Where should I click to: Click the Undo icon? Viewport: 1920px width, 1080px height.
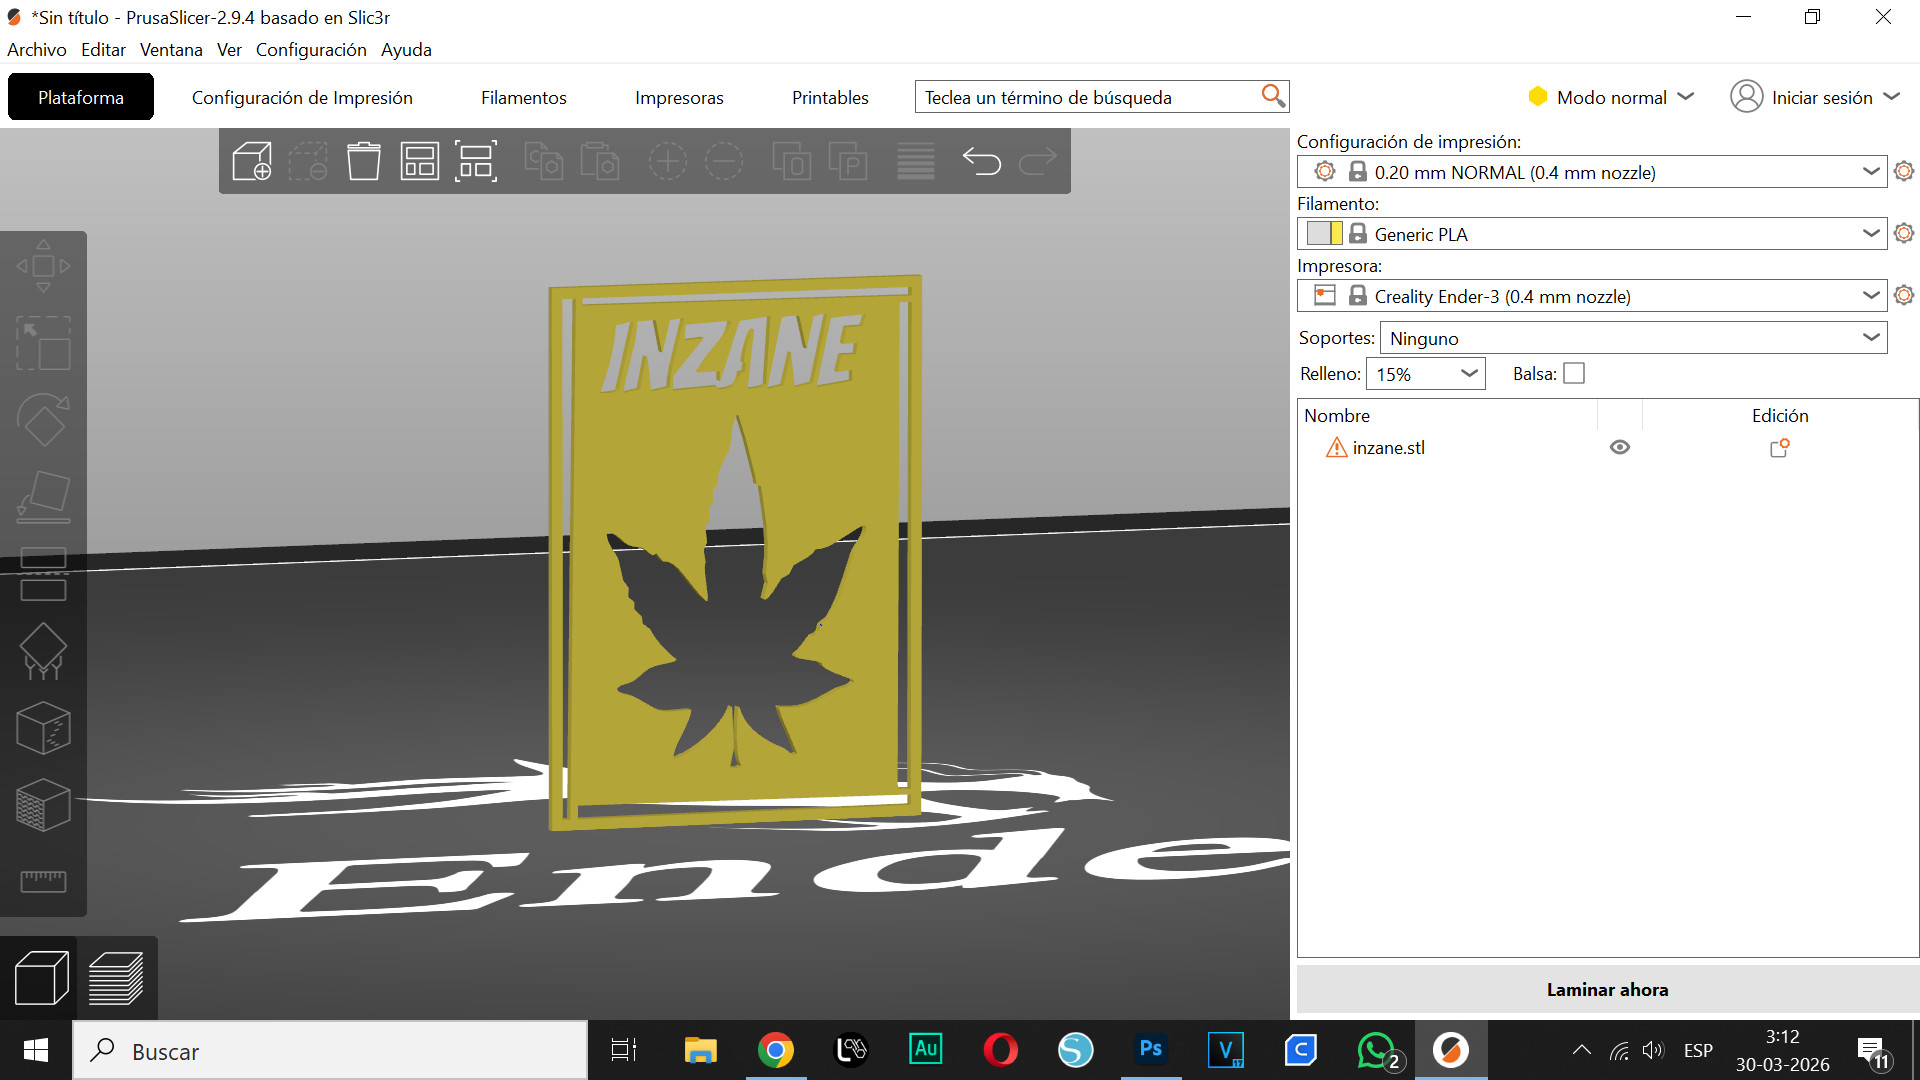(982, 161)
